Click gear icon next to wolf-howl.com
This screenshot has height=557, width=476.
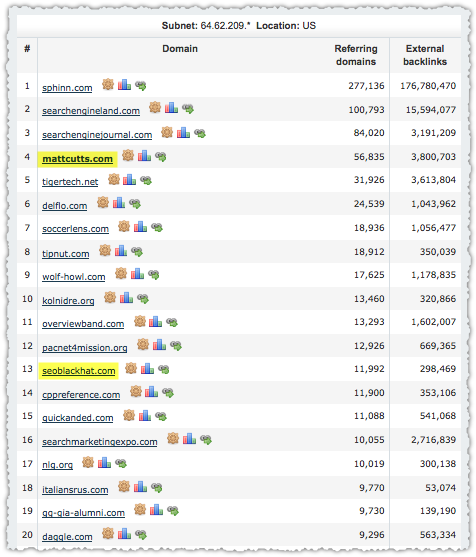point(121,274)
